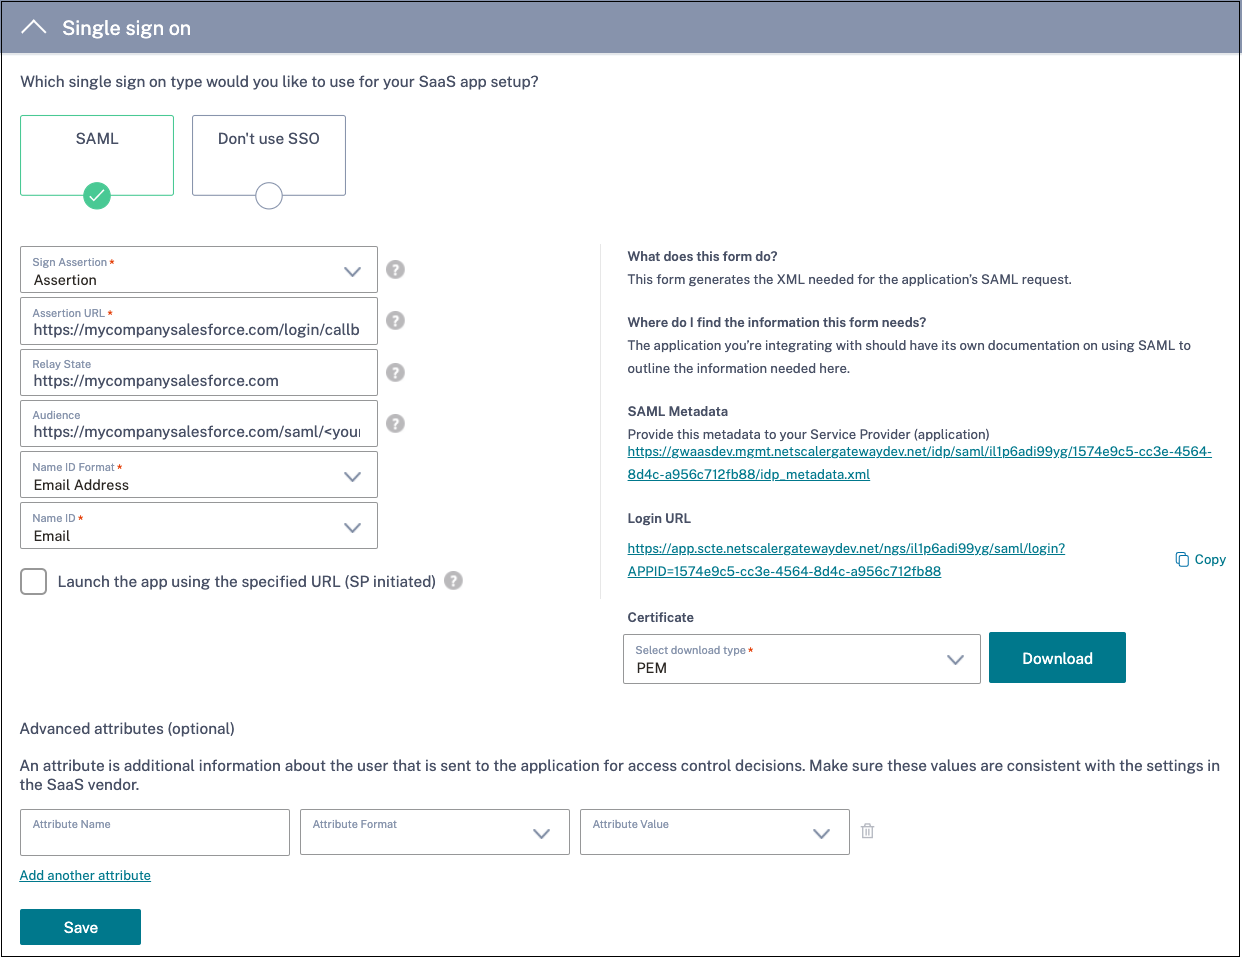The width and height of the screenshot is (1242, 962).
Task: Open the idp_metadata.xml SAML metadata link
Action: coord(919,463)
